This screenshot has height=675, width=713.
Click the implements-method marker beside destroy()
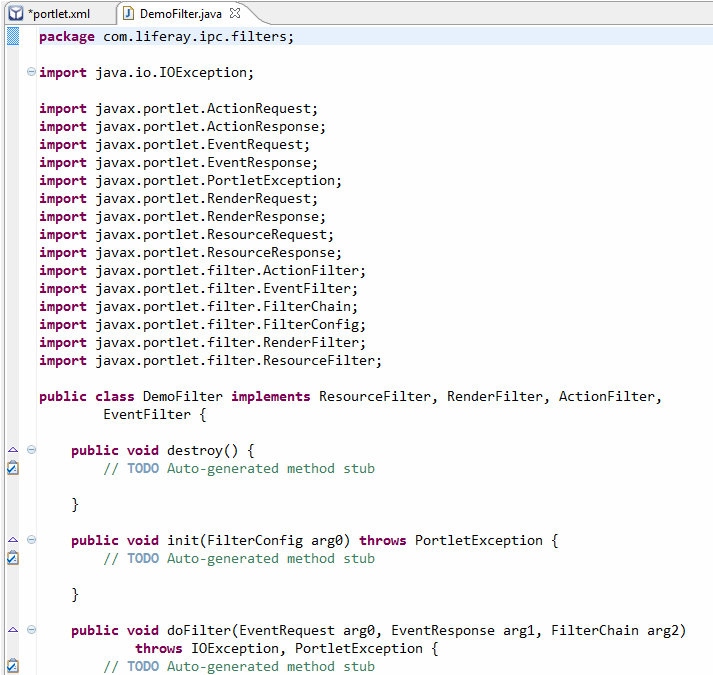[x=12, y=450]
